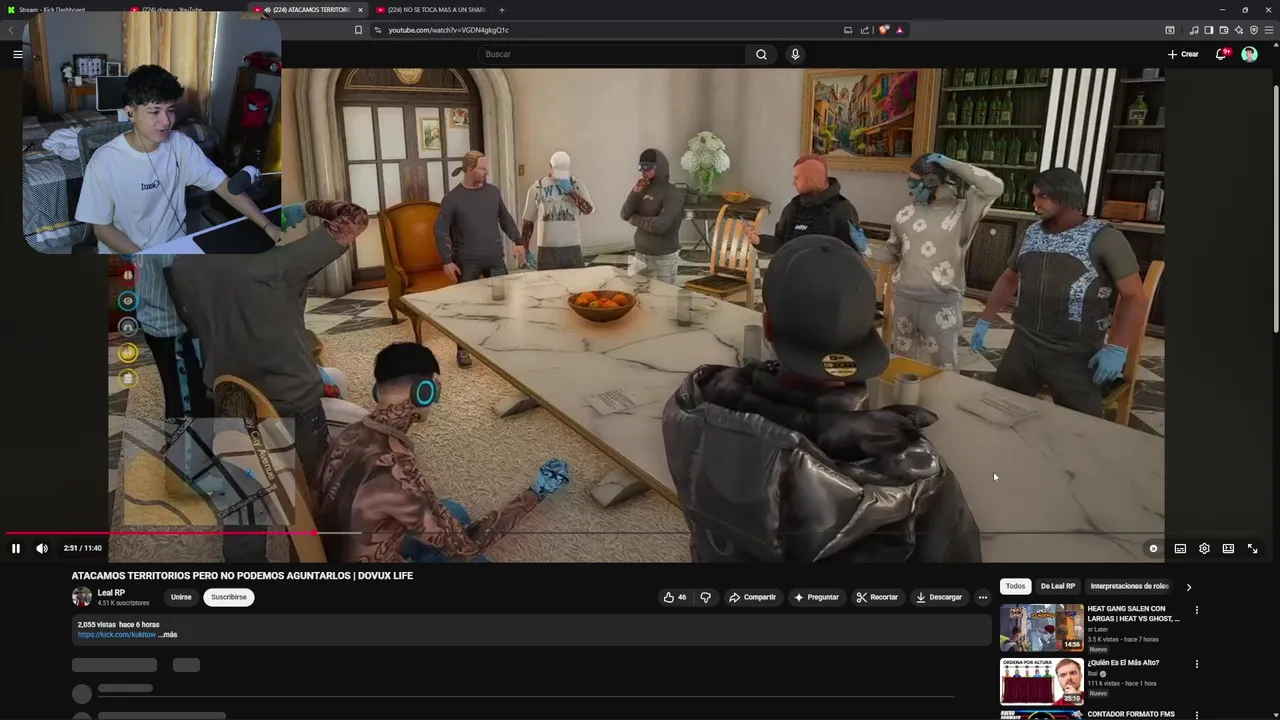Select the Interpretaciones de roles chip
The image size is (1280, 720).
pyautogui.click(x=1129, y=586)
